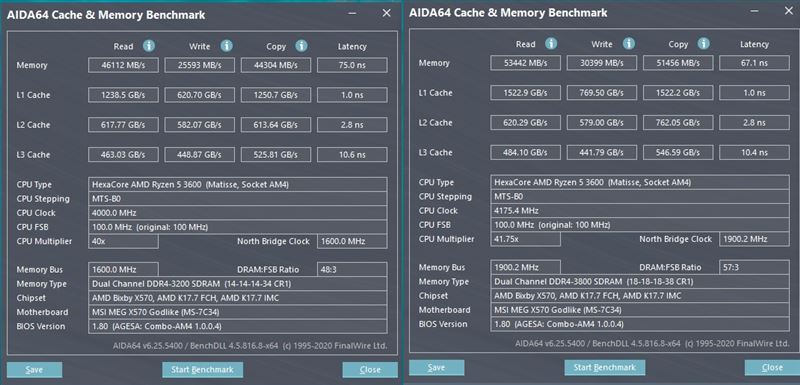The image size is (800, 385).
Task: Click Save button in right window
Action: (x=437, y=368)
